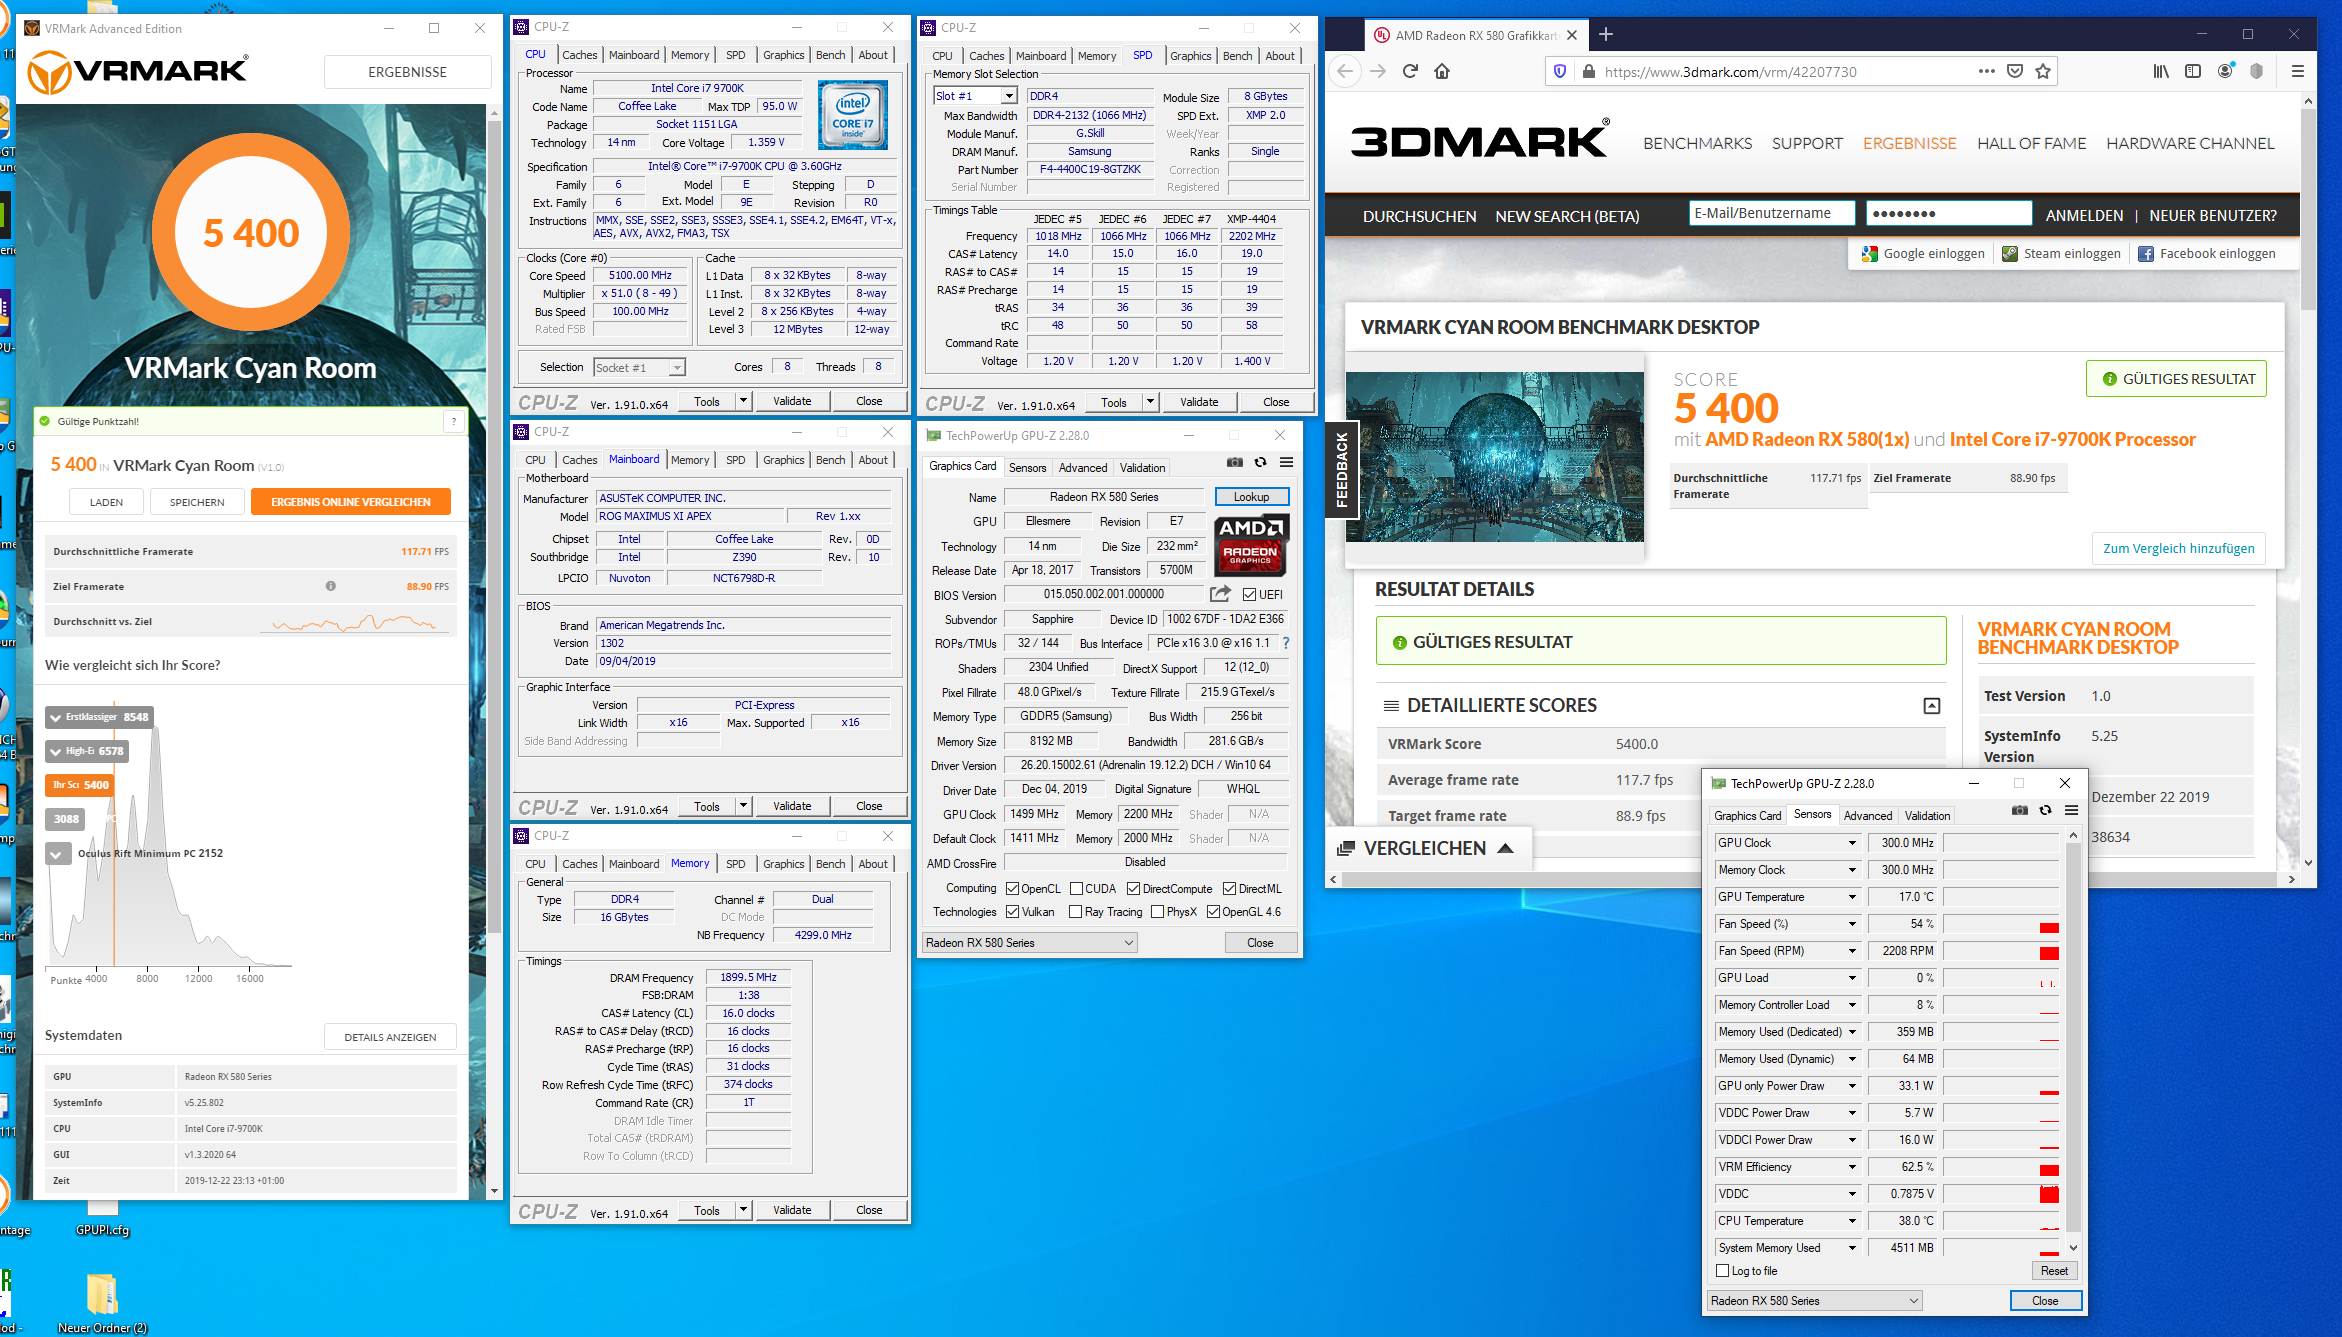Enable Log to file in GPU-Z Sensors
This screenshot has width=2342, height=1337.
point(1722,1271)
